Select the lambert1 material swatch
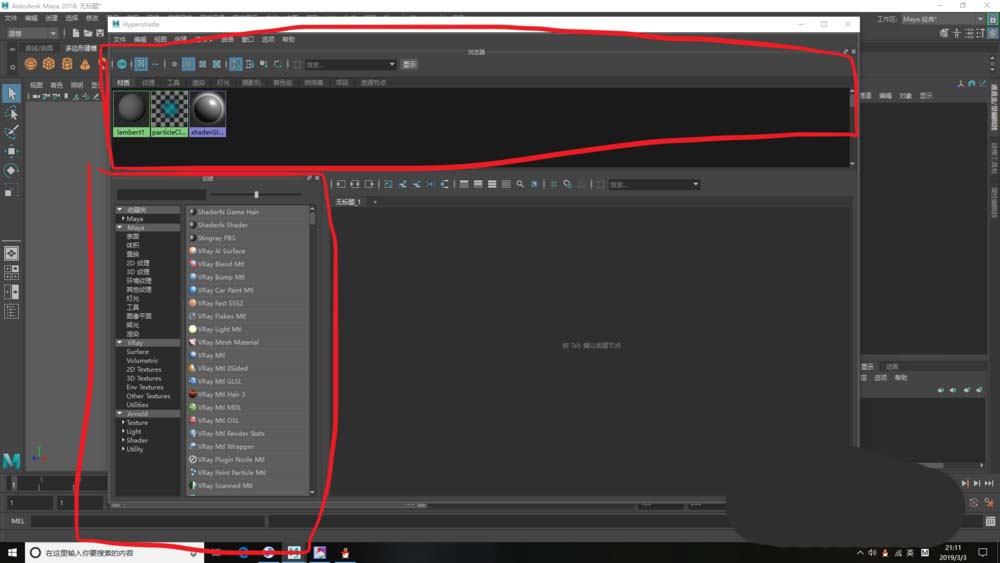 tap(131, 113)
